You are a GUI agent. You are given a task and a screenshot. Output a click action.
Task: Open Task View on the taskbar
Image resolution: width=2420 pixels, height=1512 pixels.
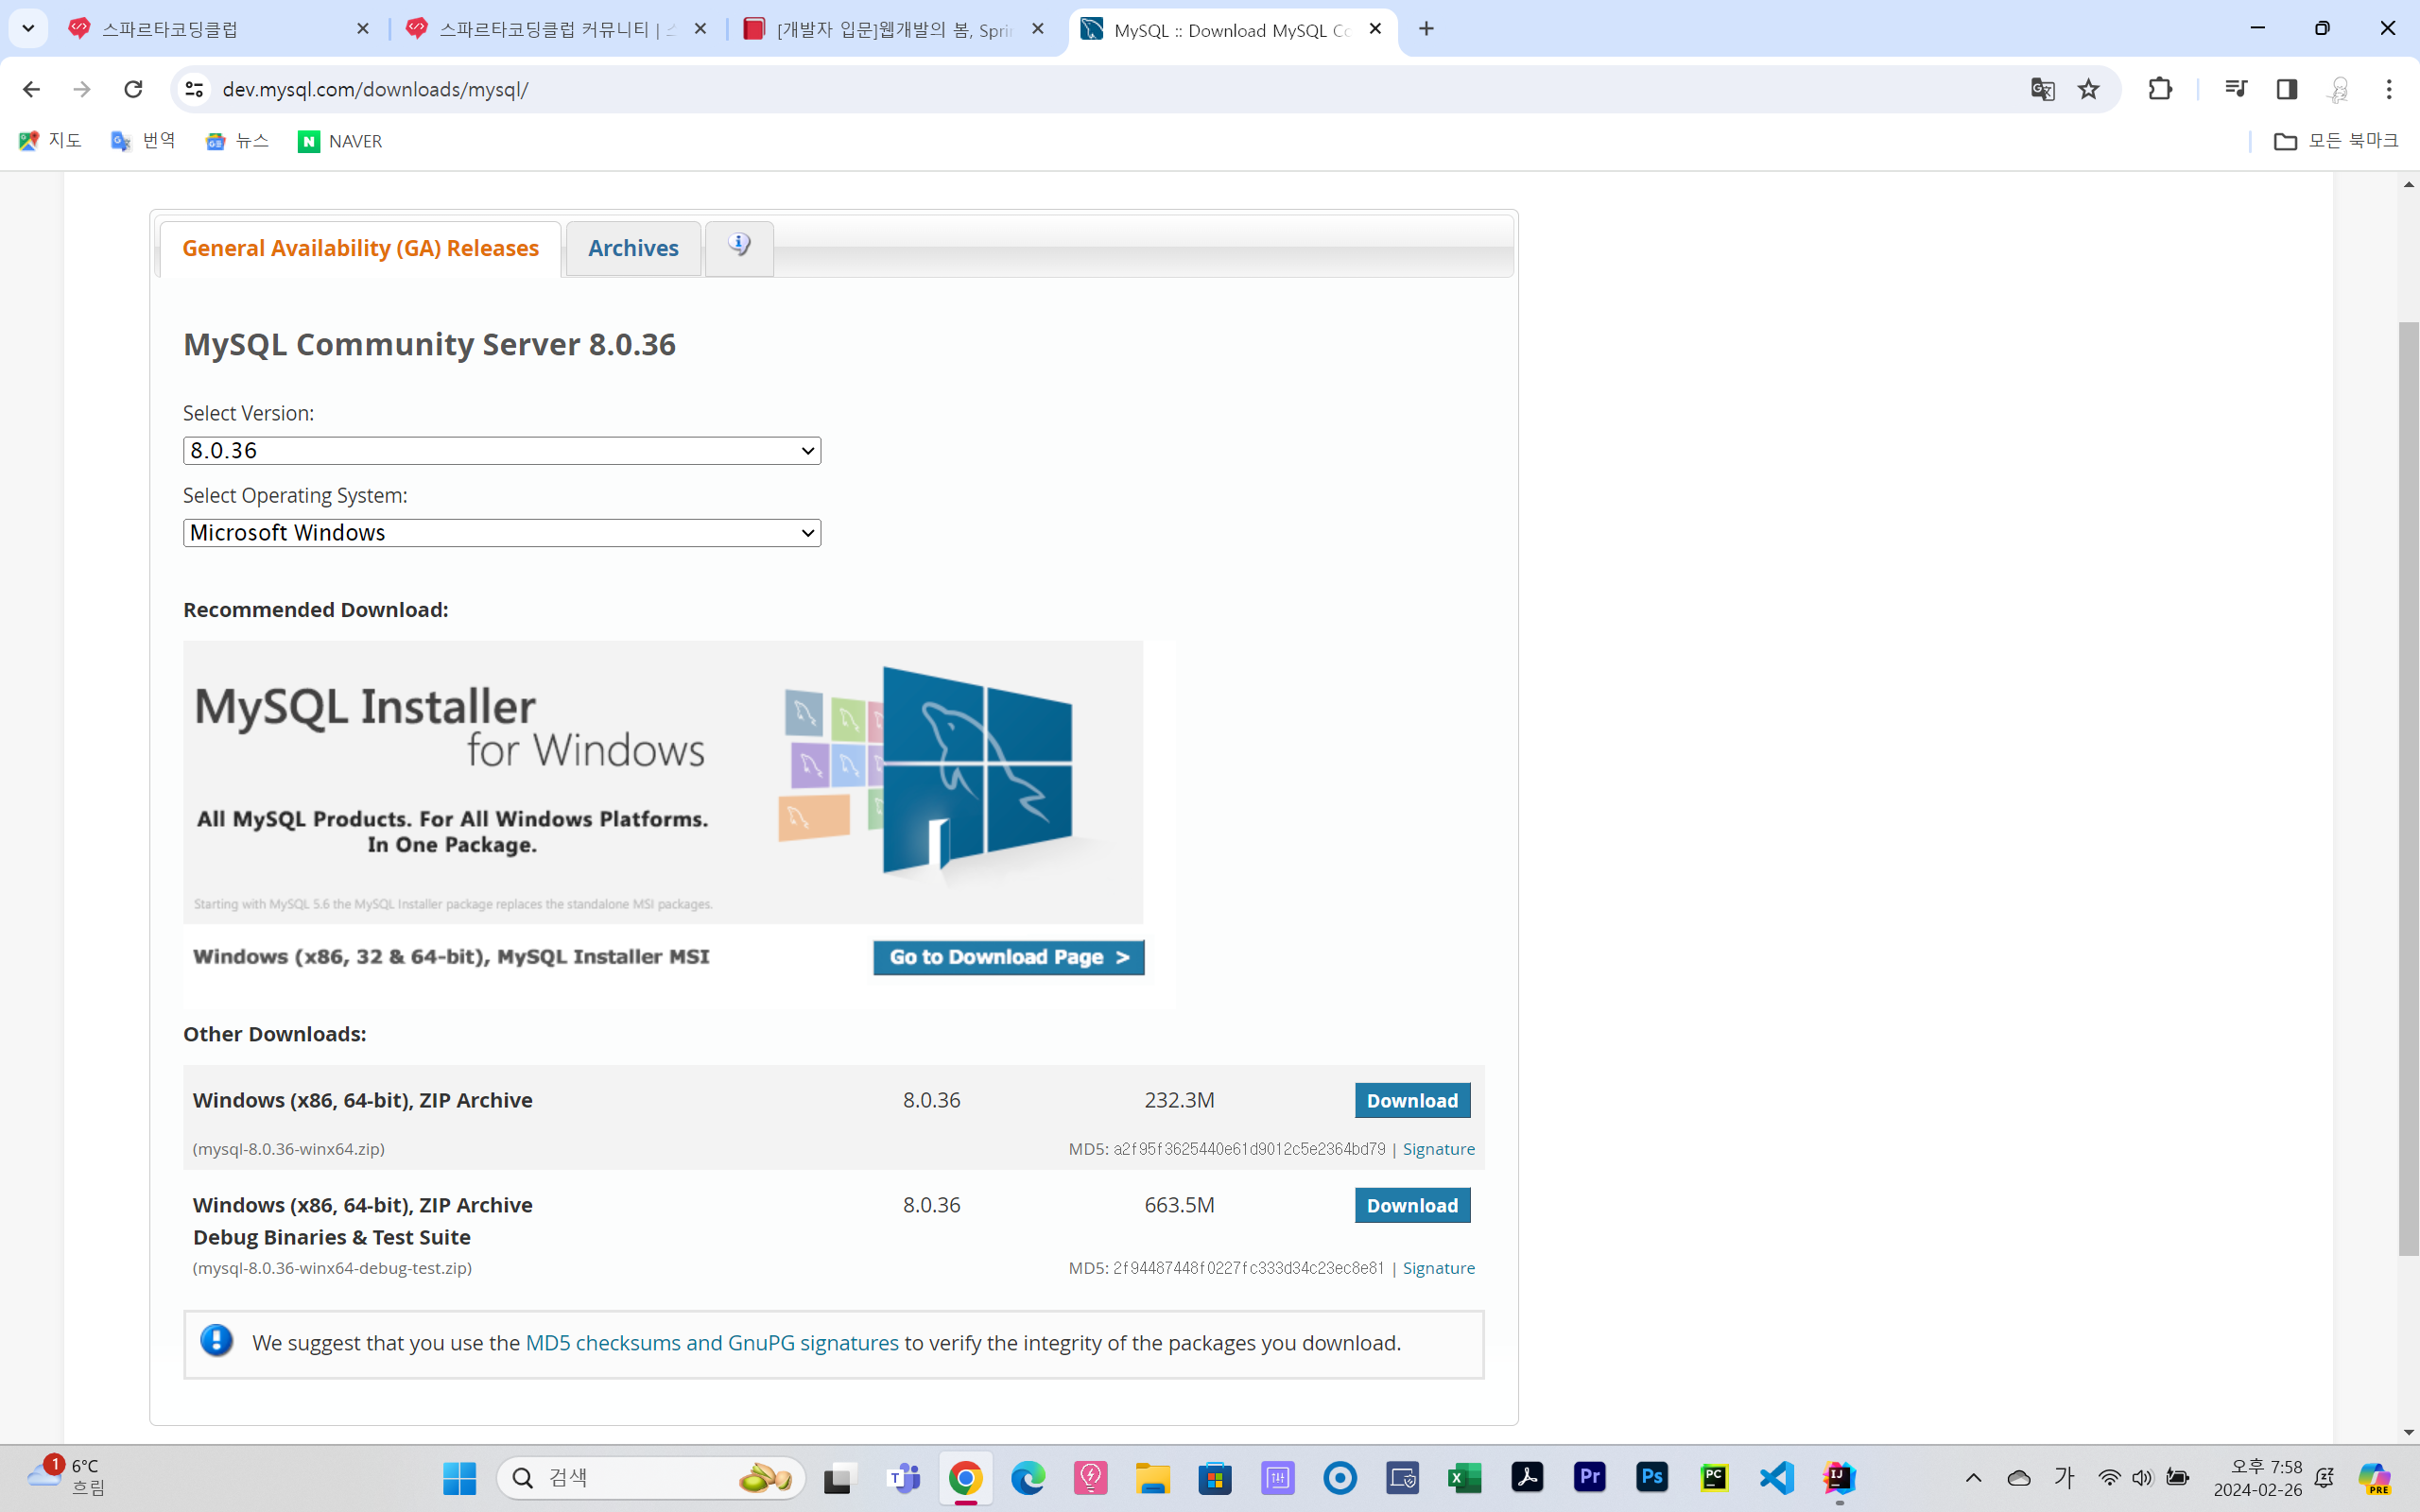pos(841,1477)
